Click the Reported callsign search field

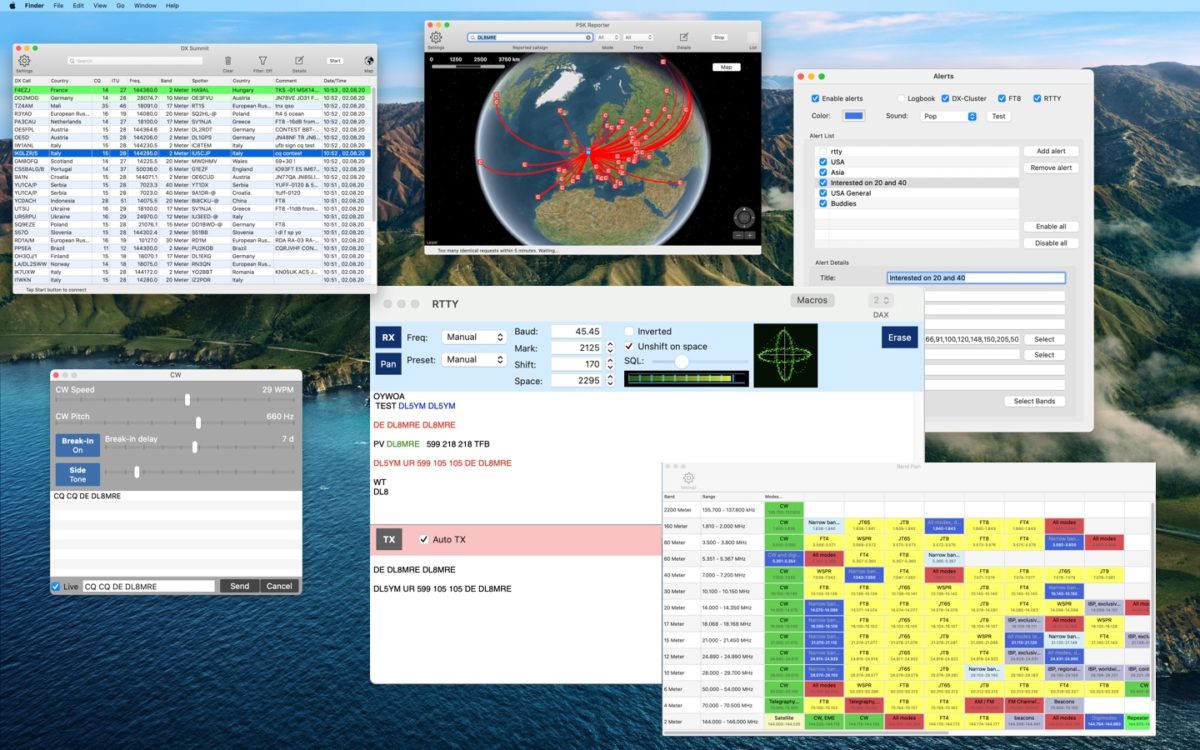pos(530,38)
